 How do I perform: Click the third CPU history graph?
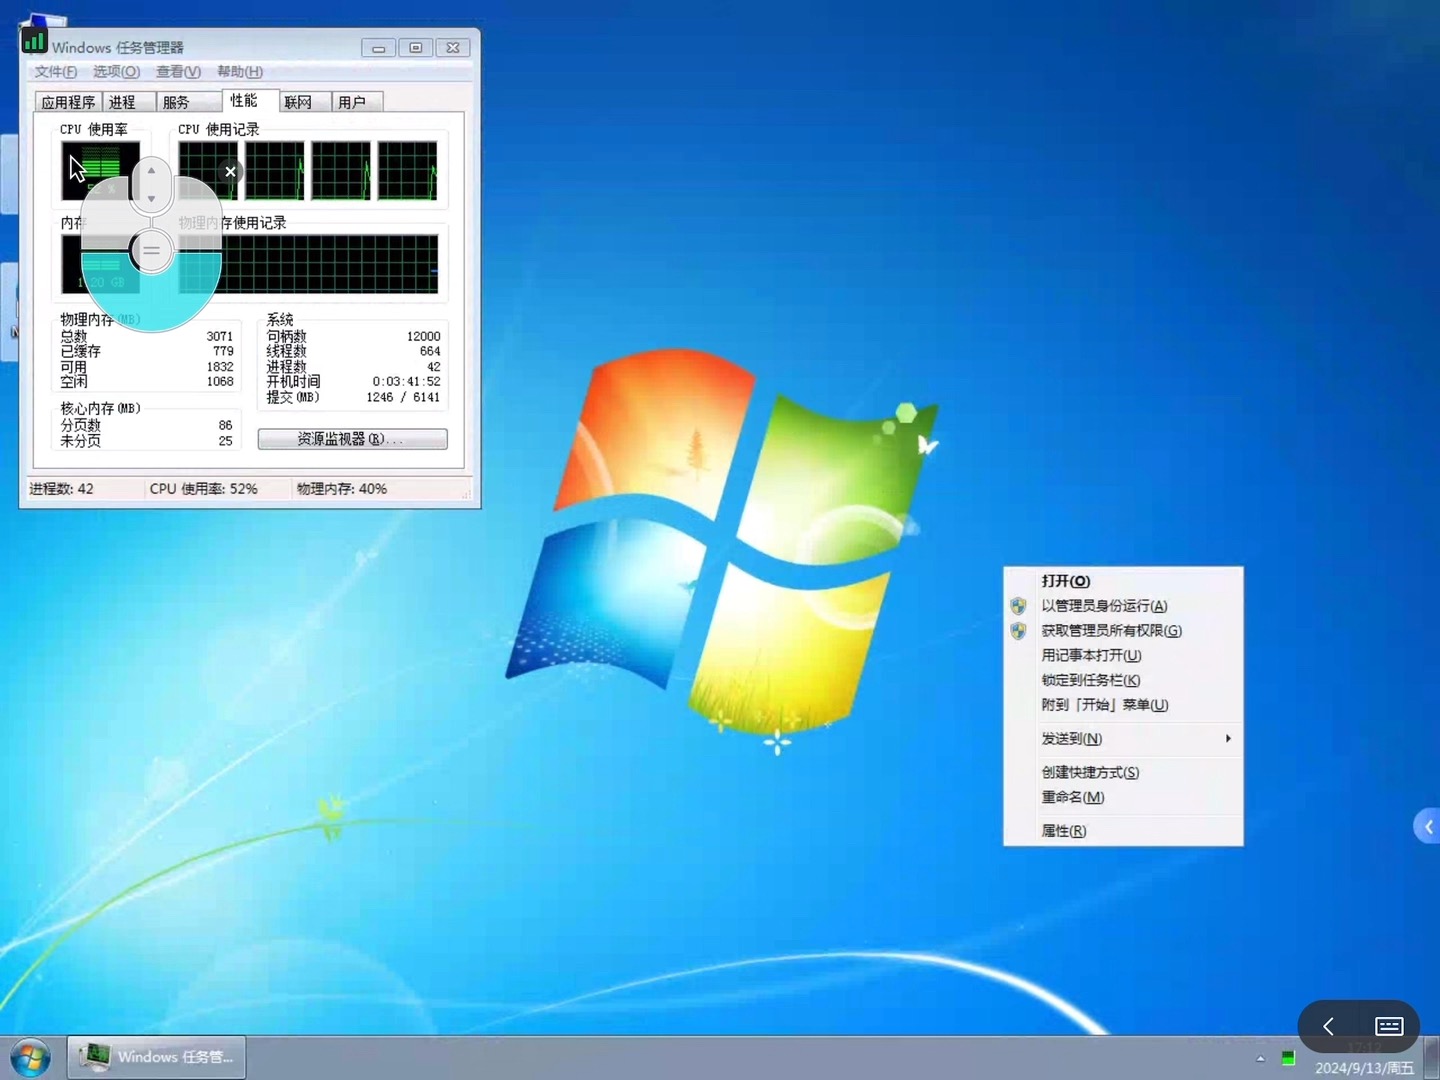[341, 171]
